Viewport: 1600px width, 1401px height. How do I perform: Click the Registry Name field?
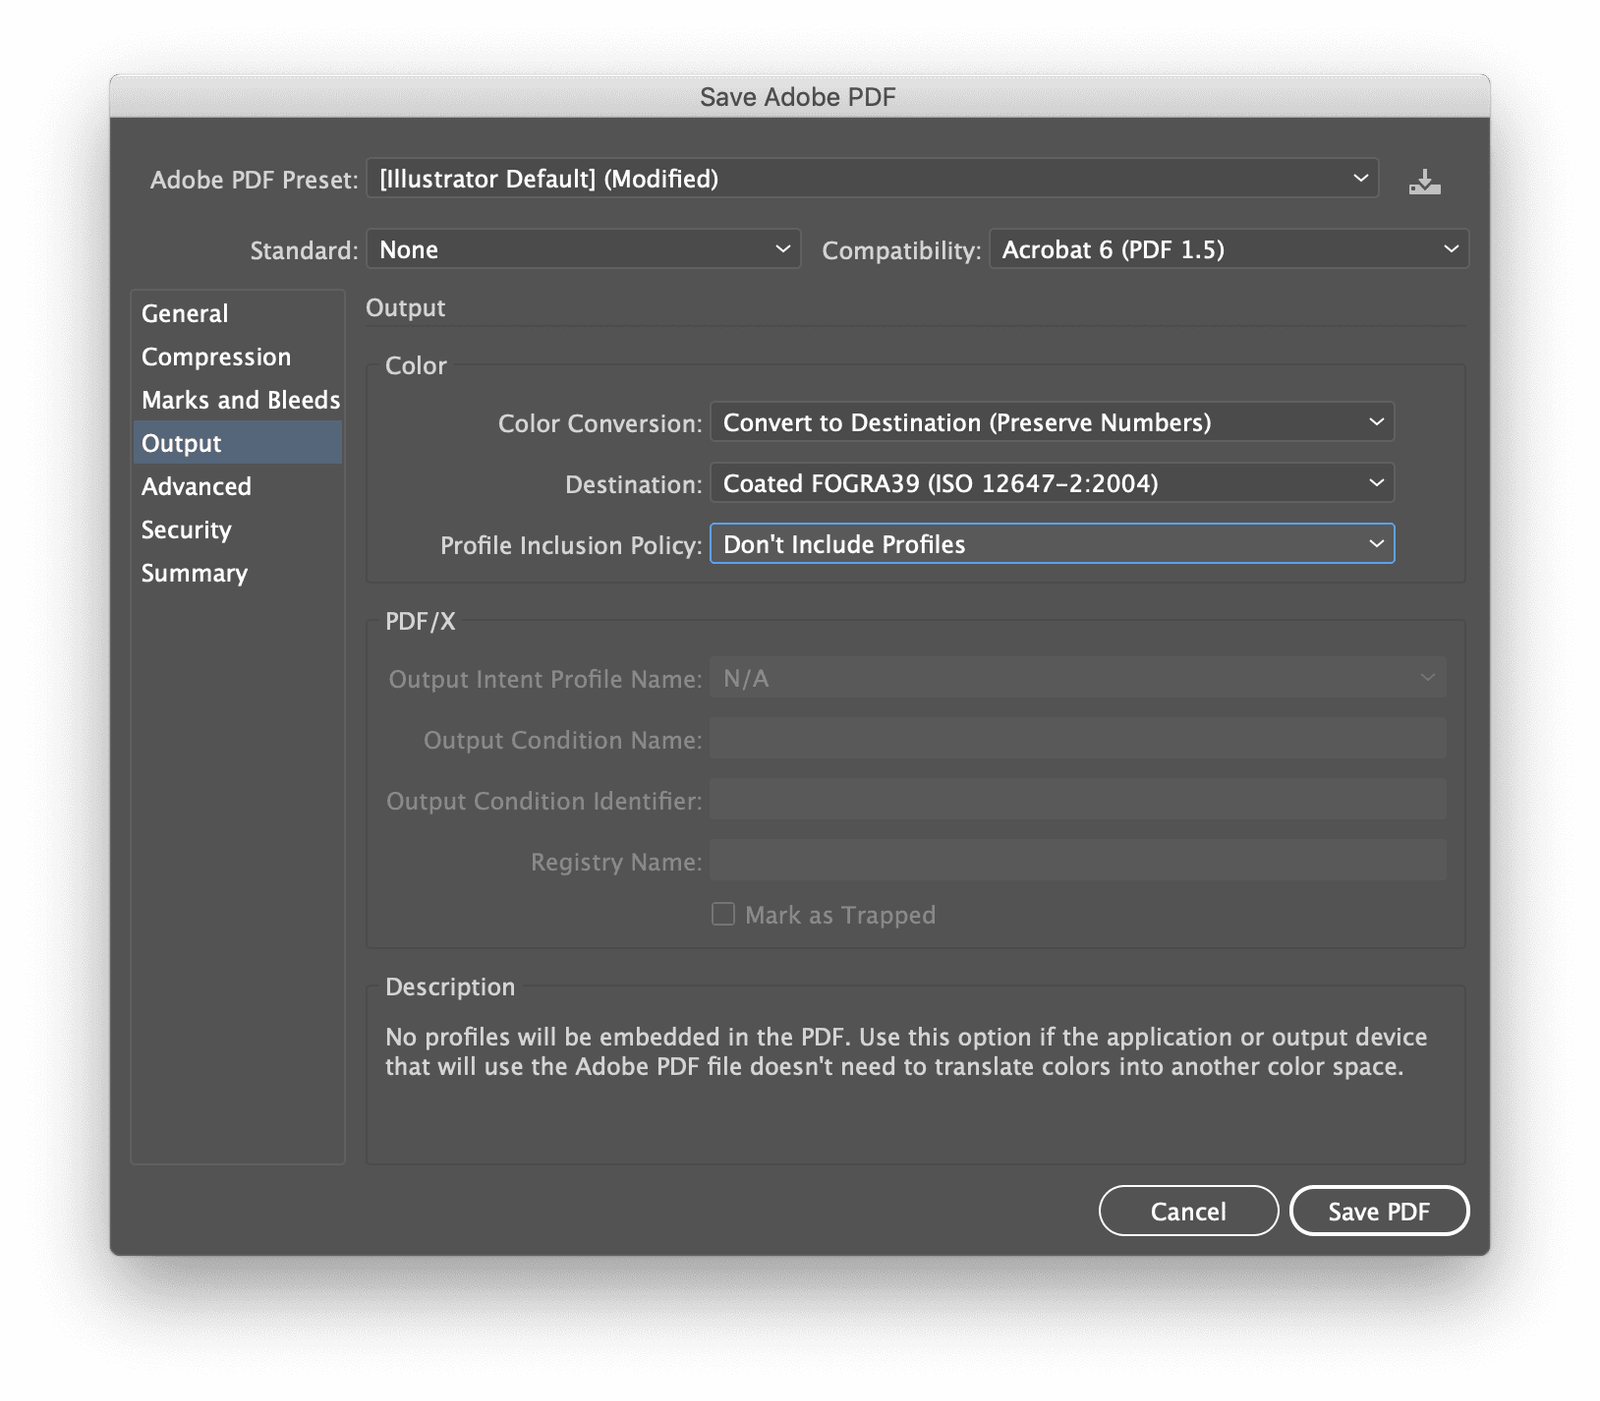tap(1078, 861)
